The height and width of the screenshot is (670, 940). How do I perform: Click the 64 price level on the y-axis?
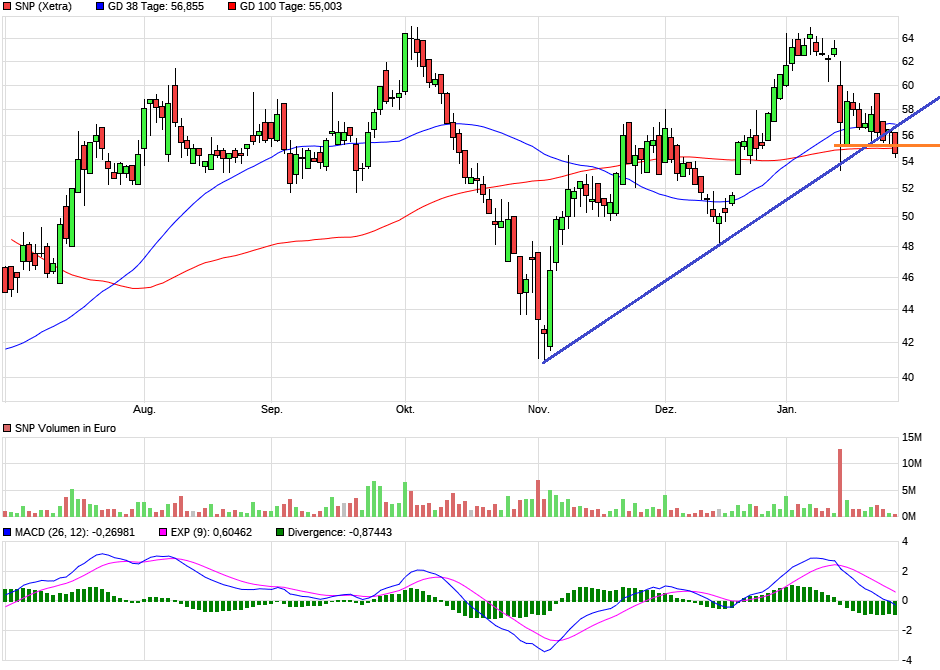coord(908,38)
